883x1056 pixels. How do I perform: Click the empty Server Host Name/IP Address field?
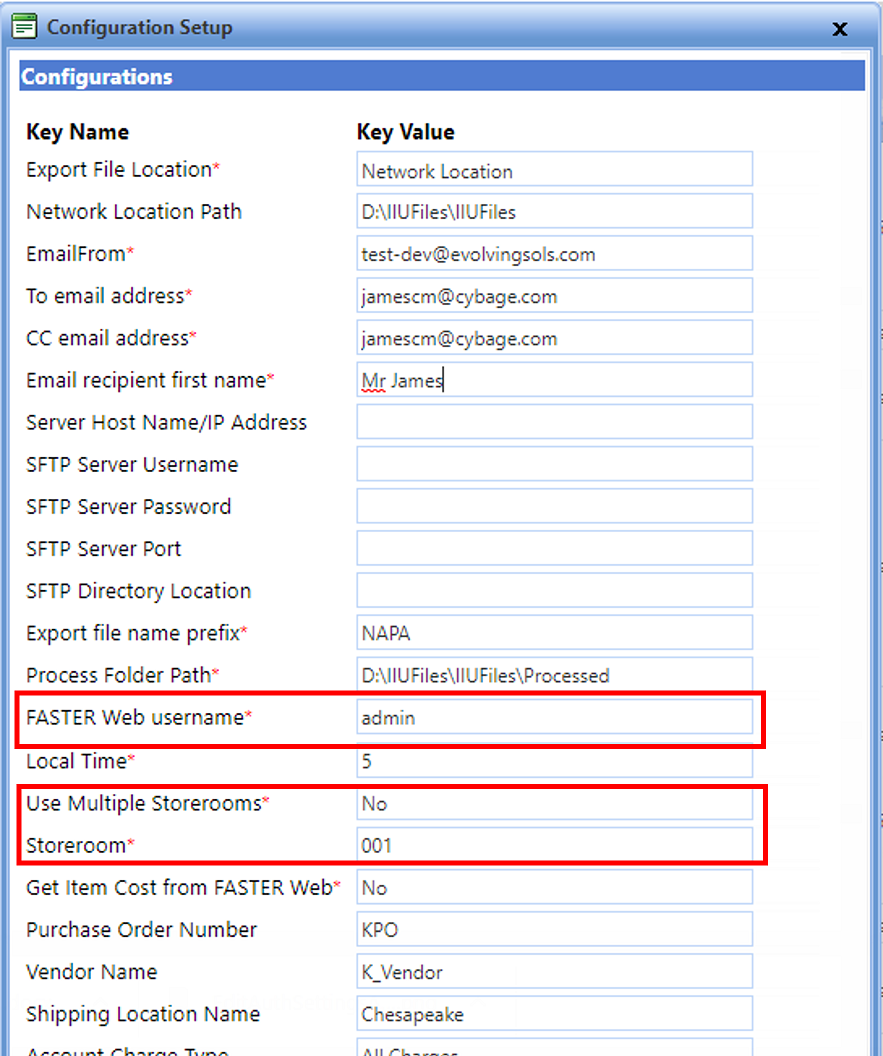[x=554, y=422]
